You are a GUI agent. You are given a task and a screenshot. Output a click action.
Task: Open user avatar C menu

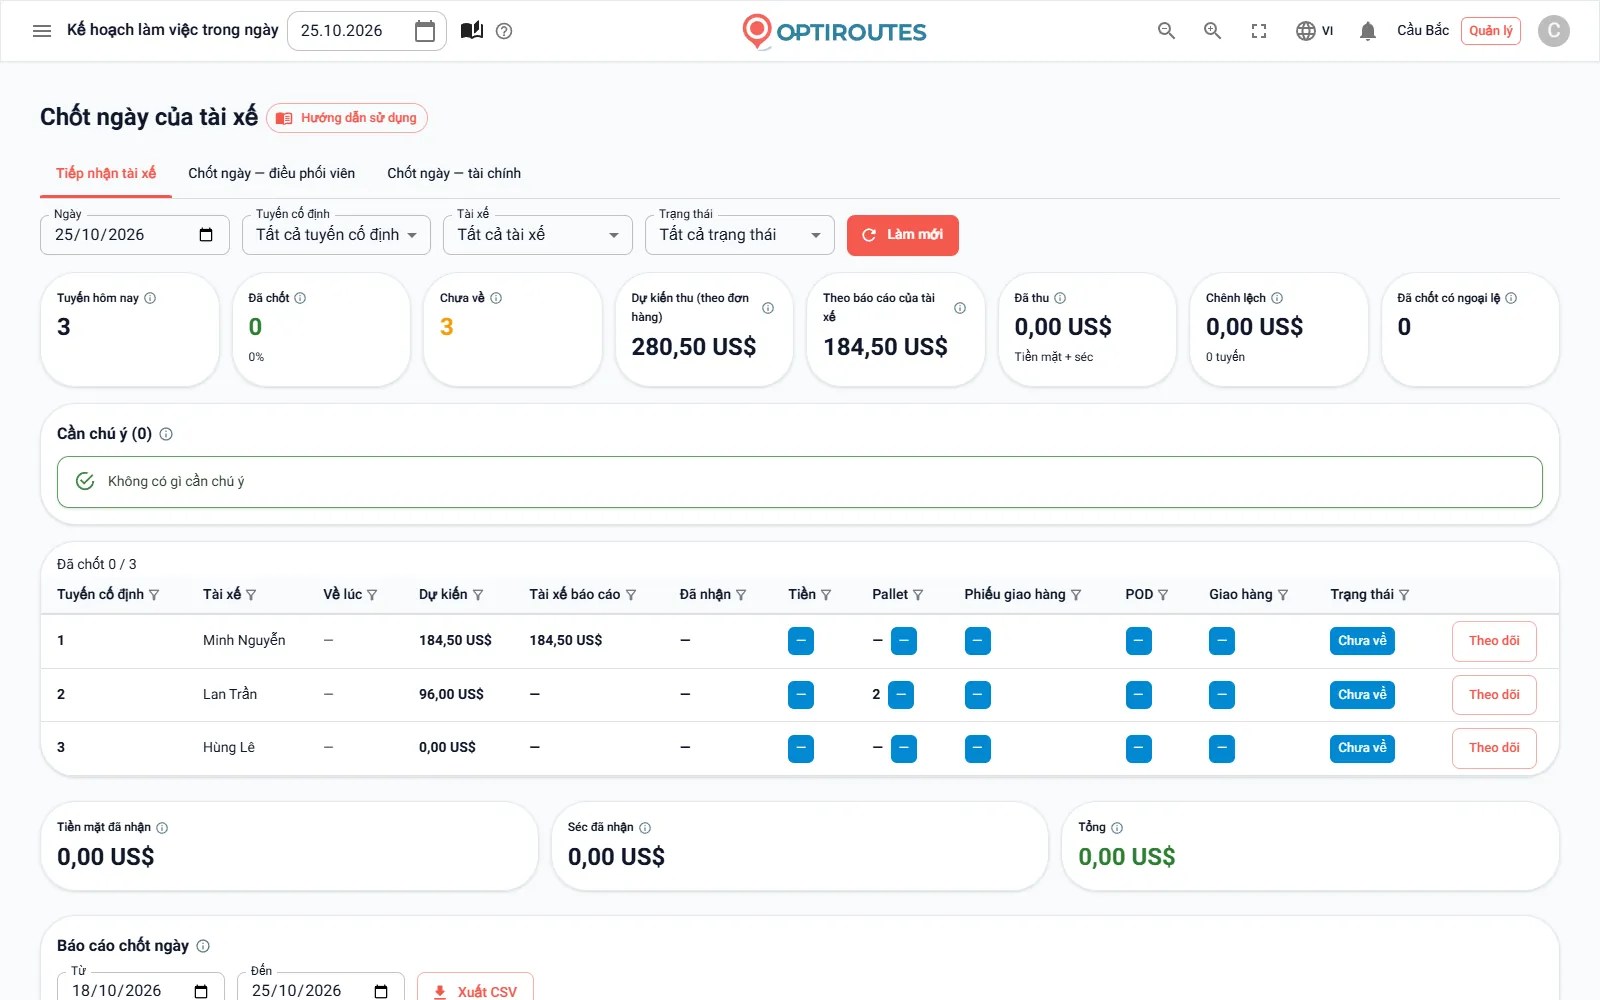(x=1553, y=31)
